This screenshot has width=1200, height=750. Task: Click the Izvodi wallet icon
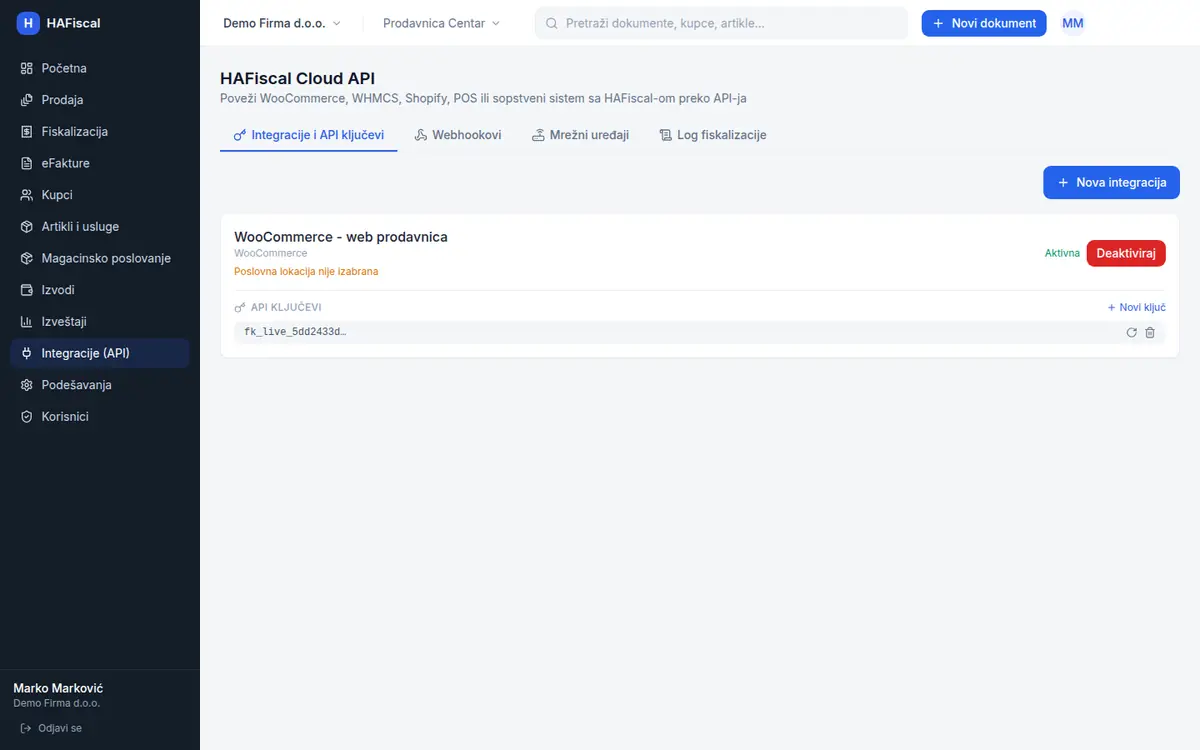click(x=27, y=290)
